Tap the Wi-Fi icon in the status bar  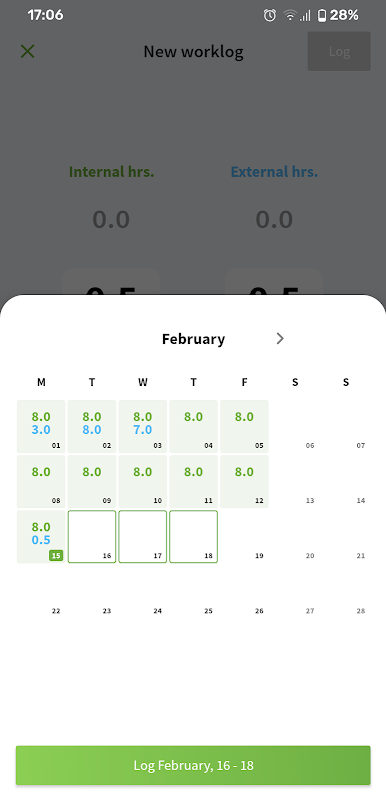coord(290,15)
